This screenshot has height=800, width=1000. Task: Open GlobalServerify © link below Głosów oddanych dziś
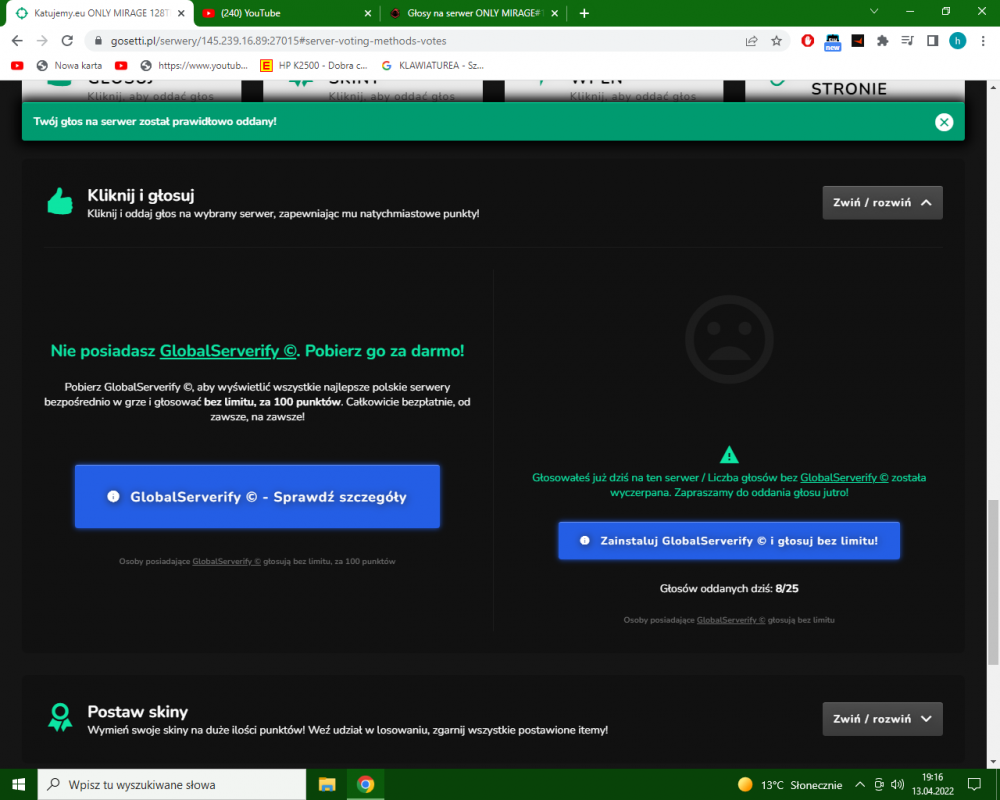[x=731, y=620]
